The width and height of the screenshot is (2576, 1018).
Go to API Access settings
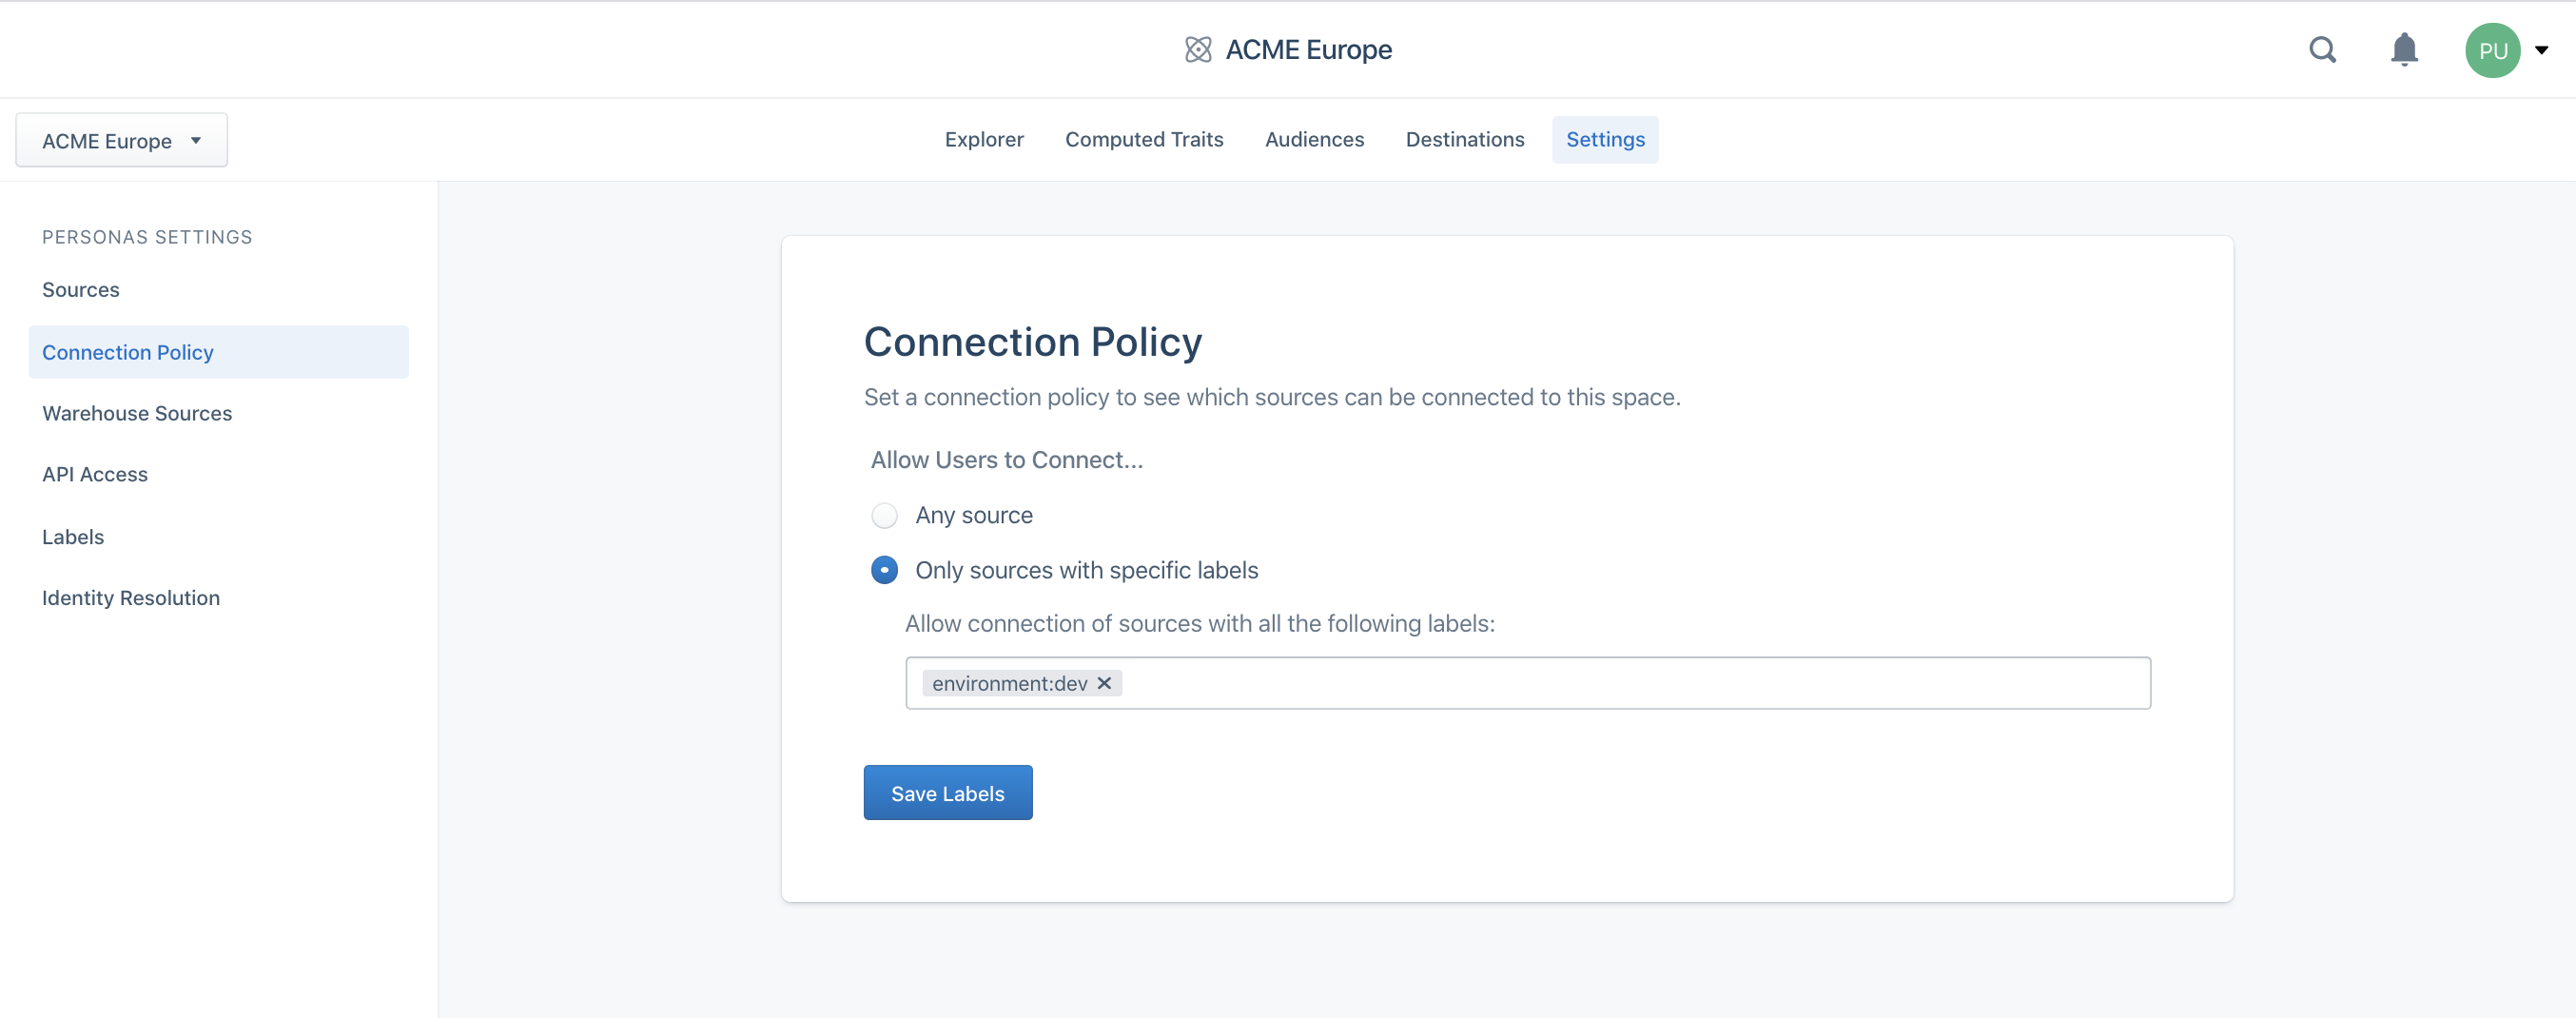point(95,475)
